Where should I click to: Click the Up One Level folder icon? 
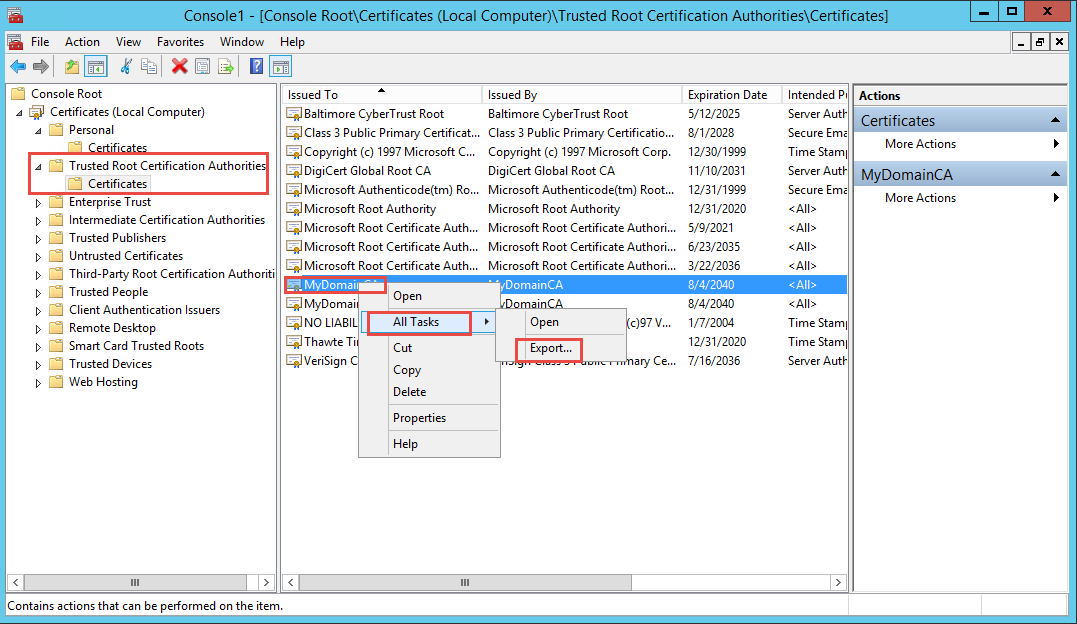[71, 67]
